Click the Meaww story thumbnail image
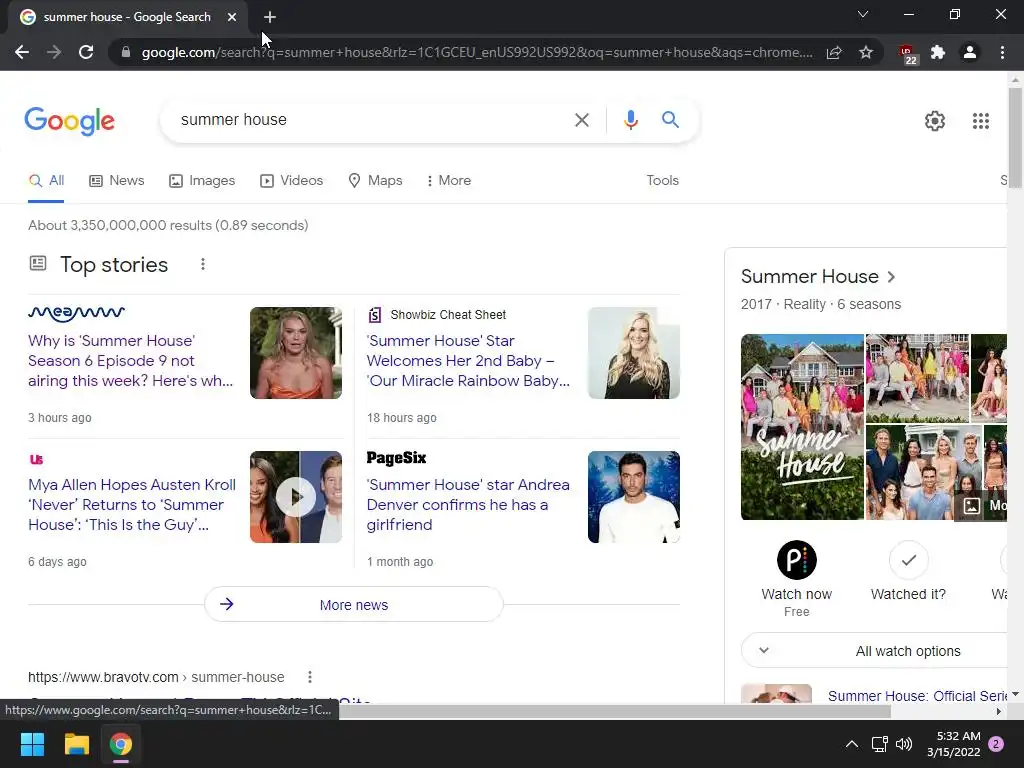Viewport: 1024px width, 768px height. click(296, 353)
